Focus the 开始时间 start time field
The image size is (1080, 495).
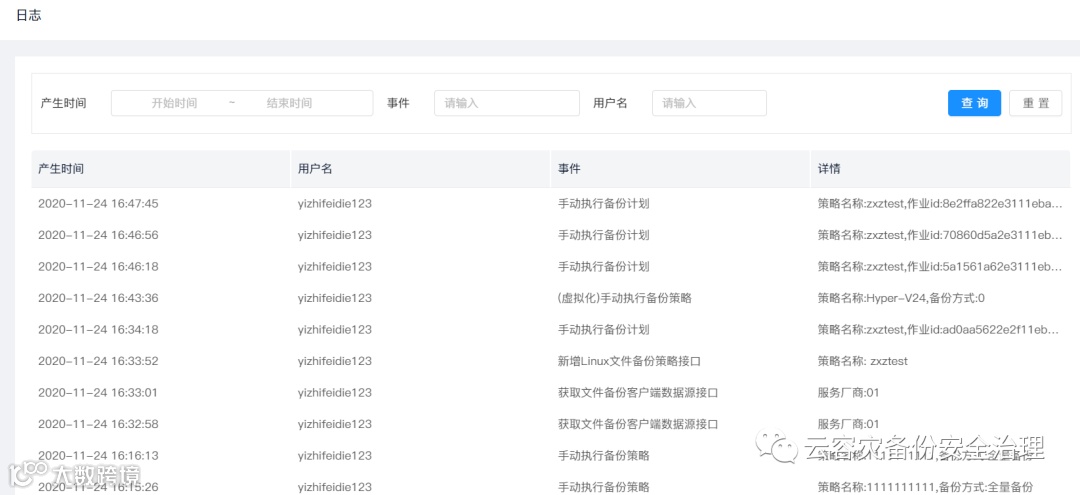pyautogui.click(x=174, y=103)
